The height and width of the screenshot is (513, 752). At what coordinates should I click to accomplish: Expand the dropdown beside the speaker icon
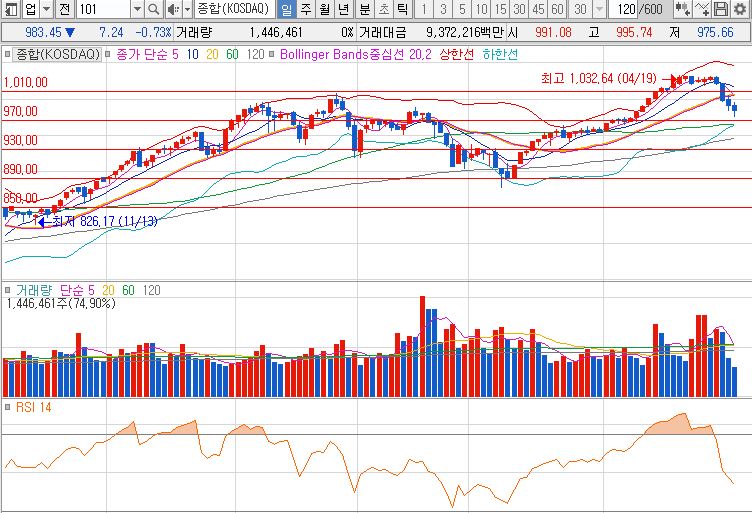(x=188, y=9)
